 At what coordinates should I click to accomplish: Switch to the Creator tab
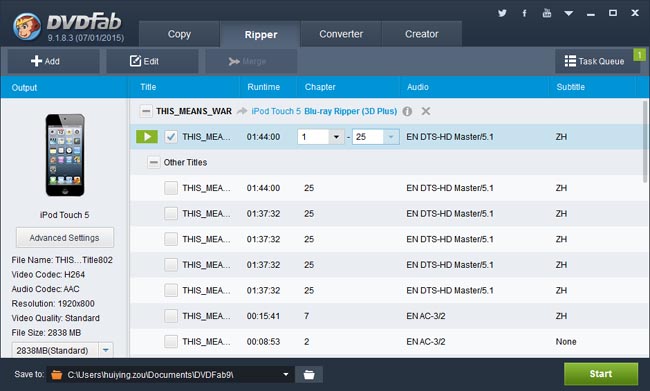[421, 34]
